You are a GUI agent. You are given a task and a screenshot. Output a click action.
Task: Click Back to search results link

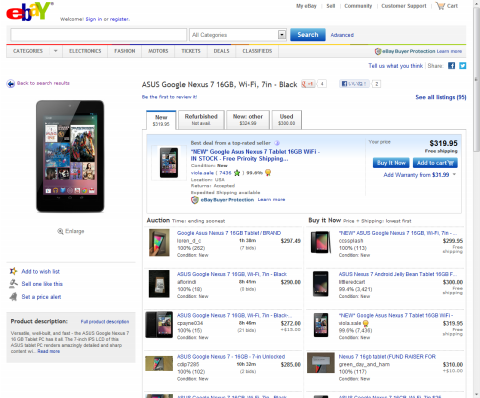(x=43, y=83)
